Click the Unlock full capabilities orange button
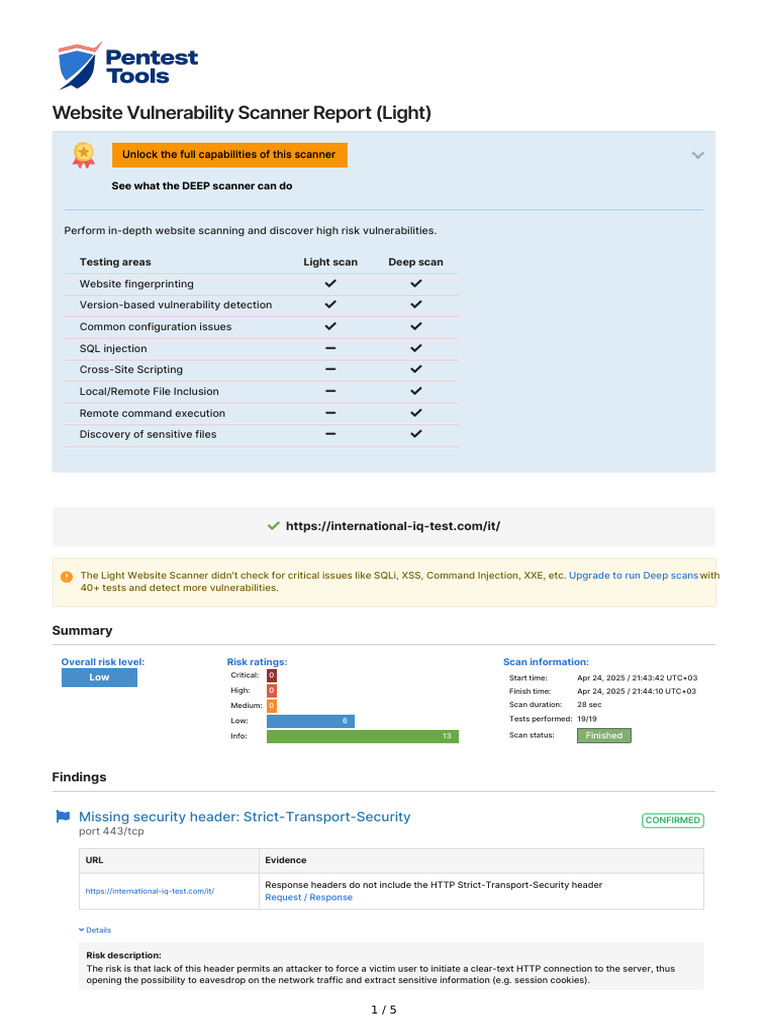This screenshot has height=1024, width=768. pyautogui.click(x=229, y=155)
